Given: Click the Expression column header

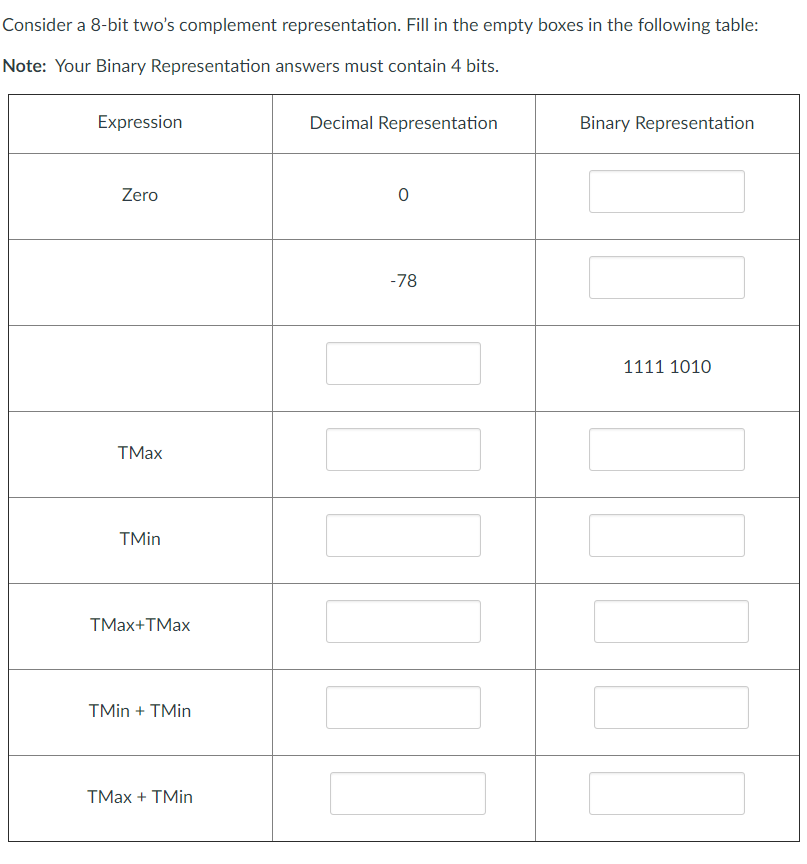Looking at the screenshot, I should [139, 123].
